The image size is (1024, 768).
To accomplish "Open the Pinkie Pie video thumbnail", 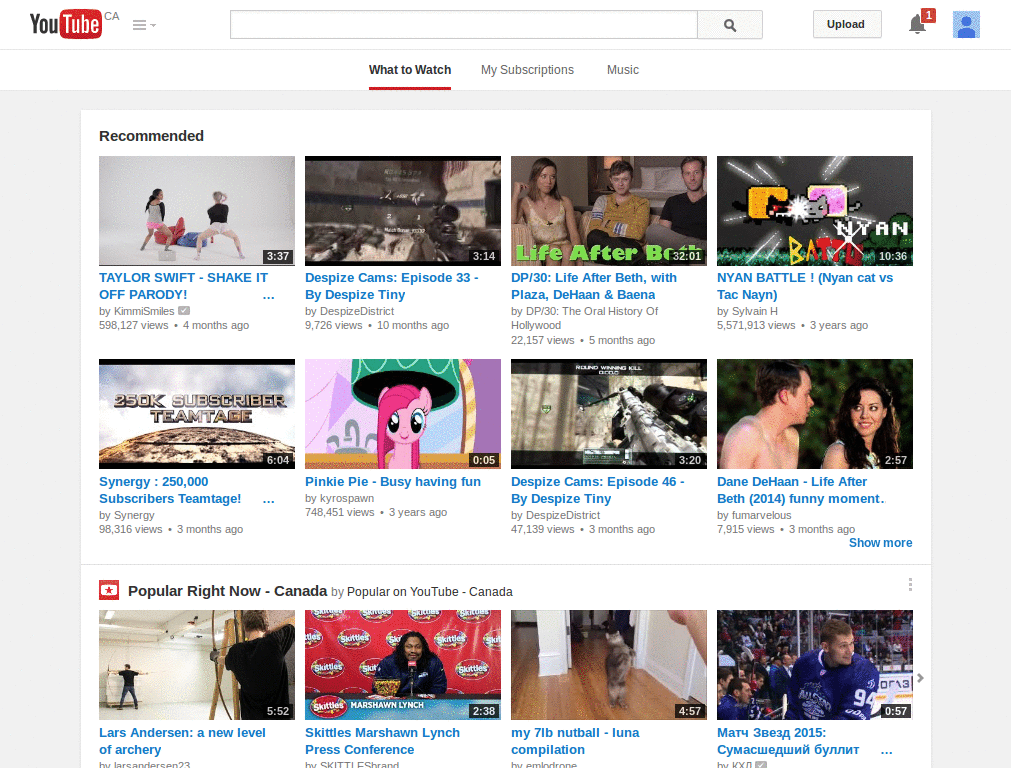I will point(403,413).
